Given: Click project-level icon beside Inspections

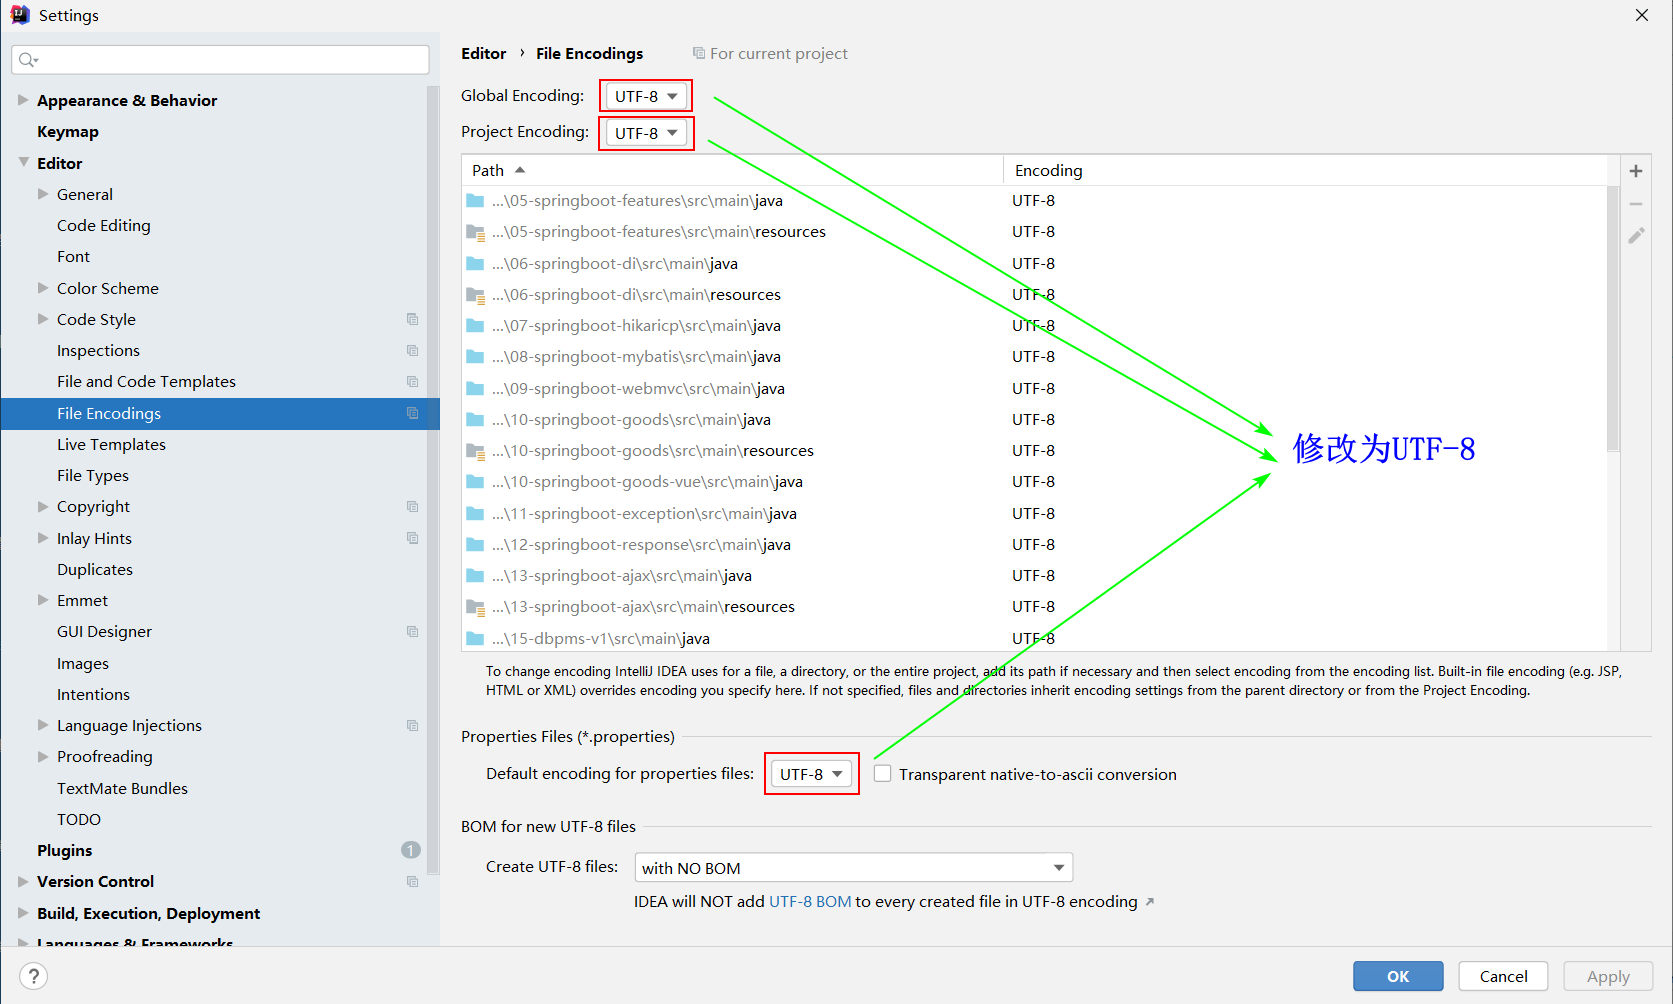Looking at the screenshot, I should (412, 350).
